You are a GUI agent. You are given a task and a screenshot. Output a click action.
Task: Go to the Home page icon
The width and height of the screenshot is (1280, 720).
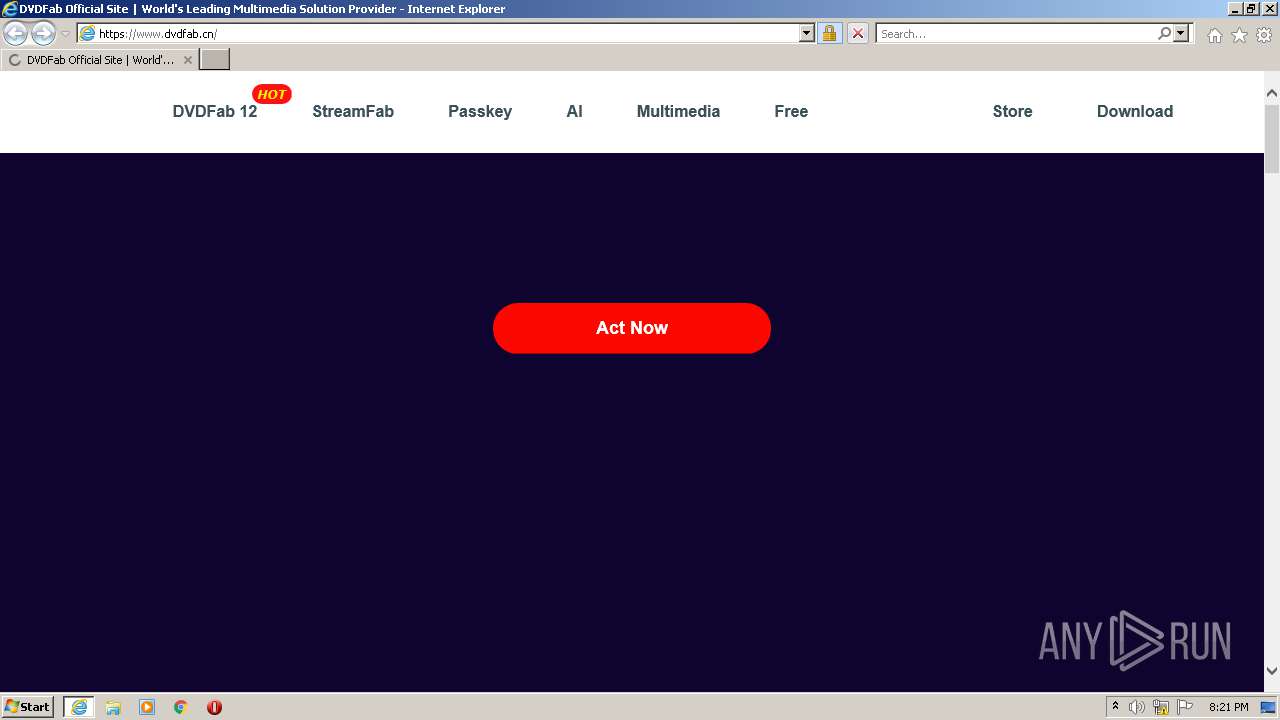(x=1214, y=35)
